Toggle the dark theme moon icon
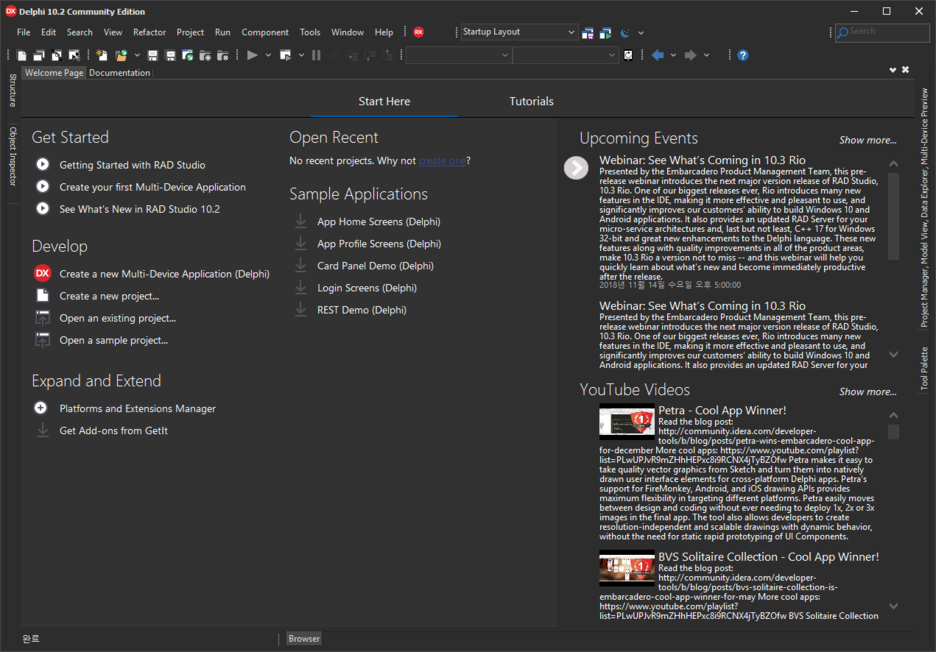Screen dimensions: 936x652 click(625, 33)
